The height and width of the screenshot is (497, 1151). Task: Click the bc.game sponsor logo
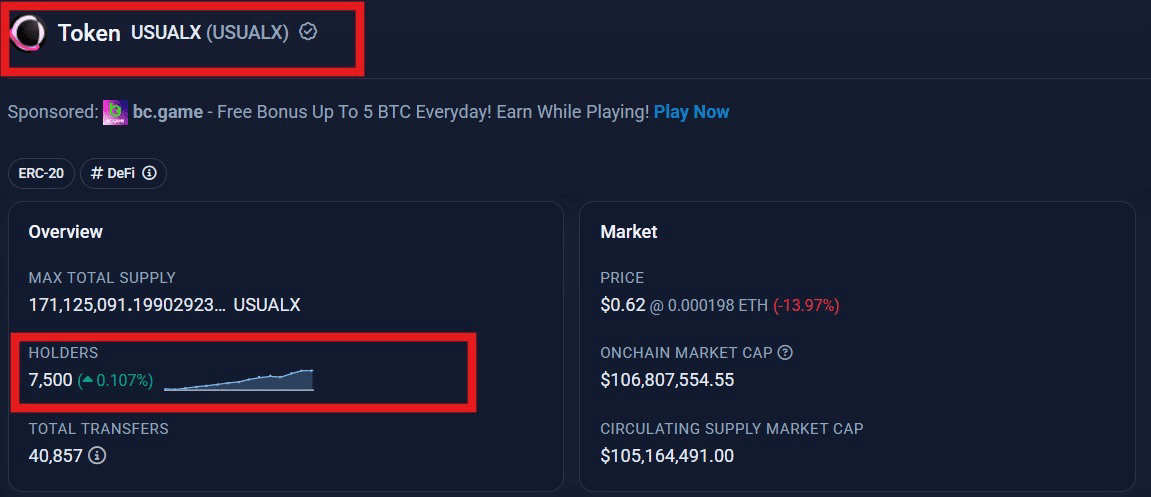[115, 112]
